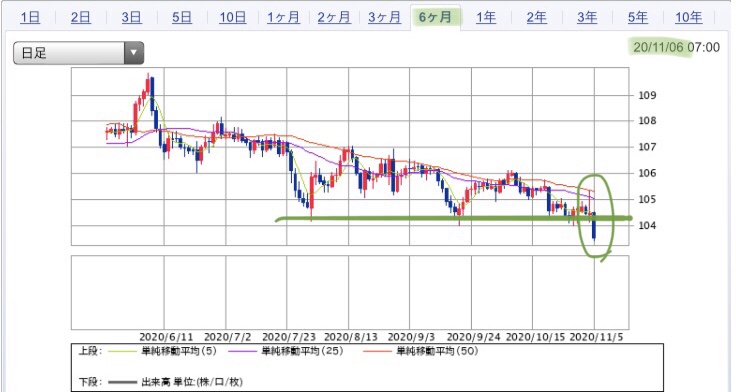This screenshot has width=736, height=392.
Task: Select the 3年 period link
Action: [587, 17]
